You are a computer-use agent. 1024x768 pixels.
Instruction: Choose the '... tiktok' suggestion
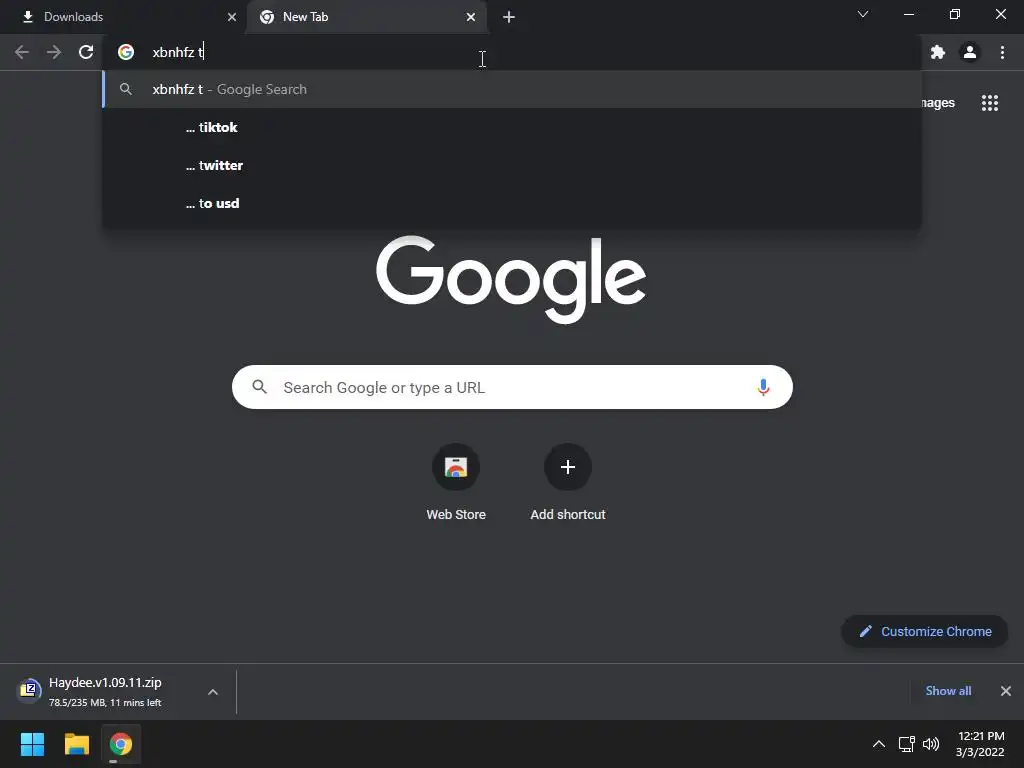[512, 127]
